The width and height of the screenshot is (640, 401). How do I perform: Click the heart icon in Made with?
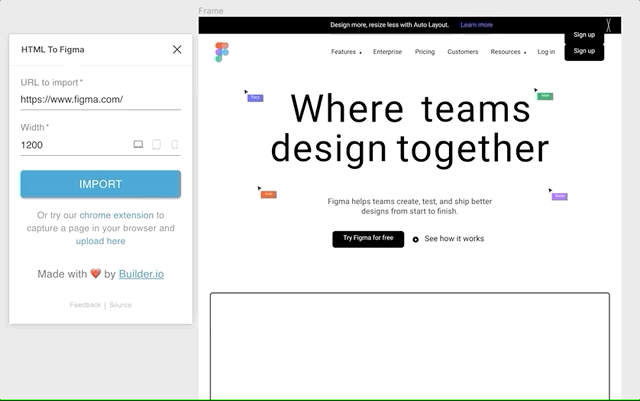click(96, 273)
